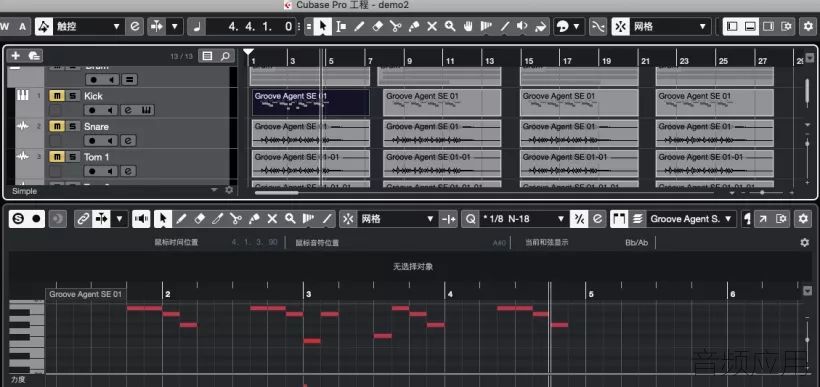Select the Play speaker tool in top toolbar
This screenshot has width=820, height=387.
pos(522,26)
